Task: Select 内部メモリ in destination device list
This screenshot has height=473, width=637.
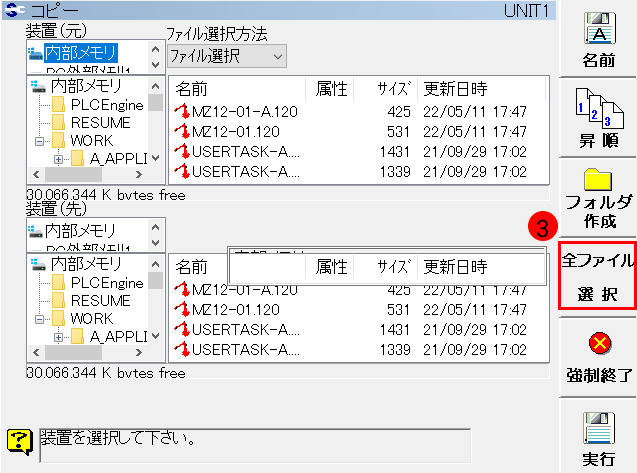Action: 80,231
